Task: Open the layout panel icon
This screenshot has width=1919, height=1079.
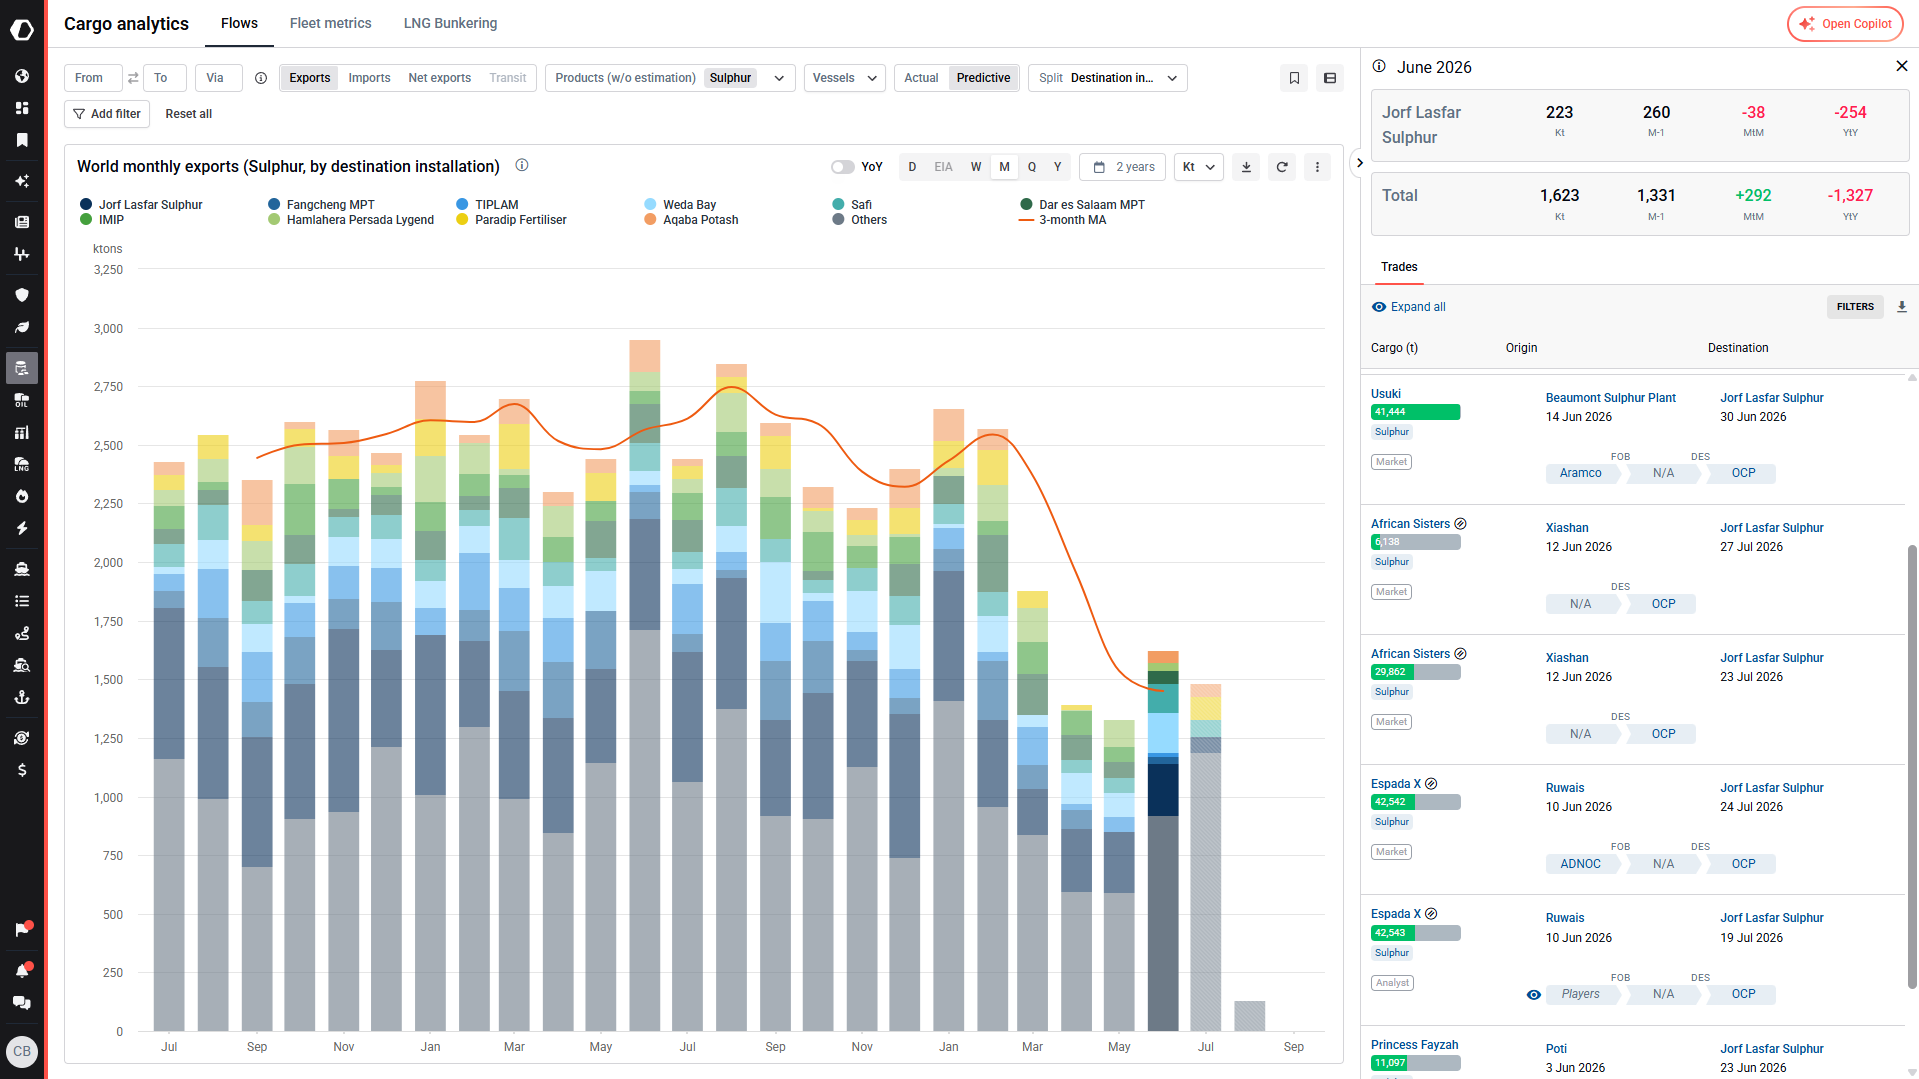Action: [1330, 78]
